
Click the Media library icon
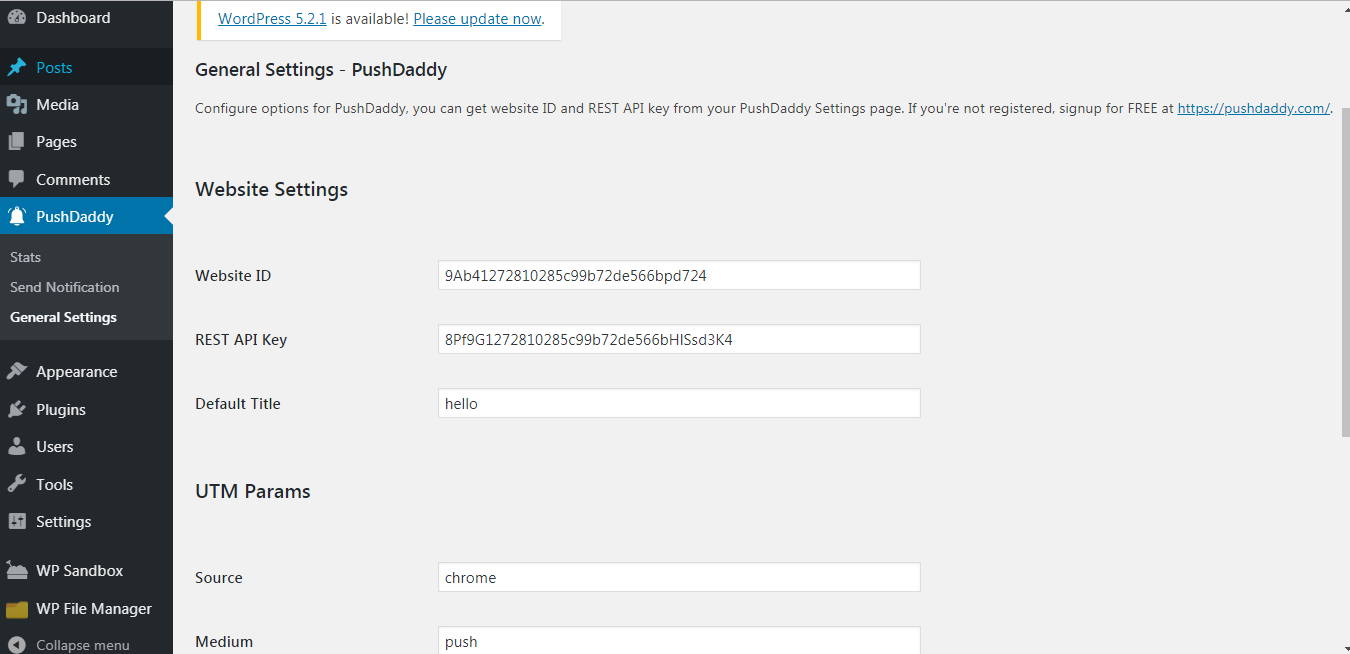coord(16,105)
